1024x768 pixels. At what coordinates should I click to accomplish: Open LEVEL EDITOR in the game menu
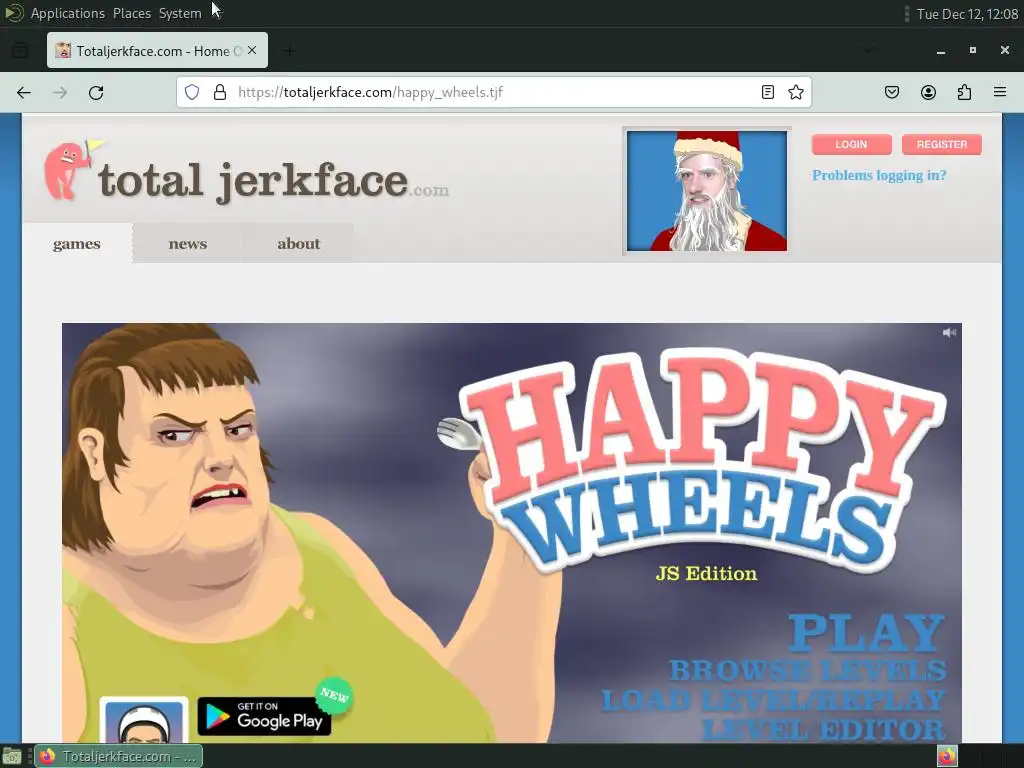(824, 729)
